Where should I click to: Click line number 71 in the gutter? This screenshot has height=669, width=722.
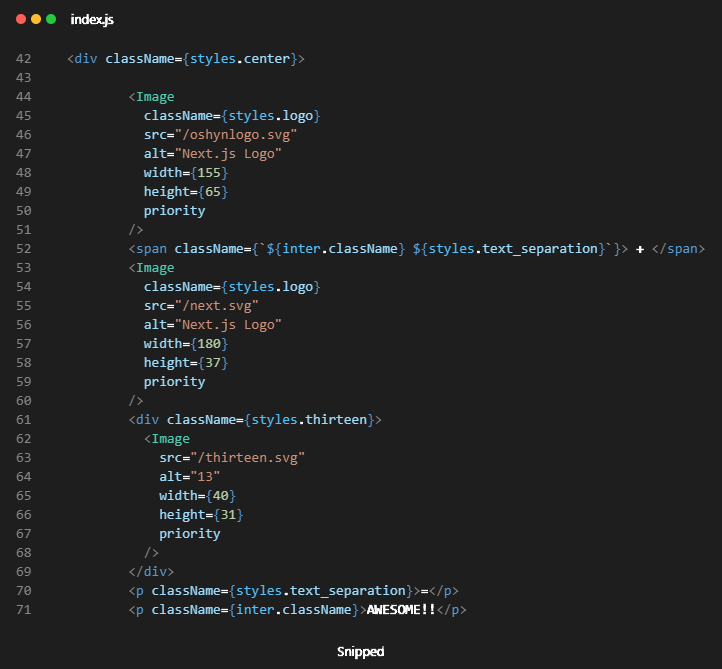click(23, 610)
